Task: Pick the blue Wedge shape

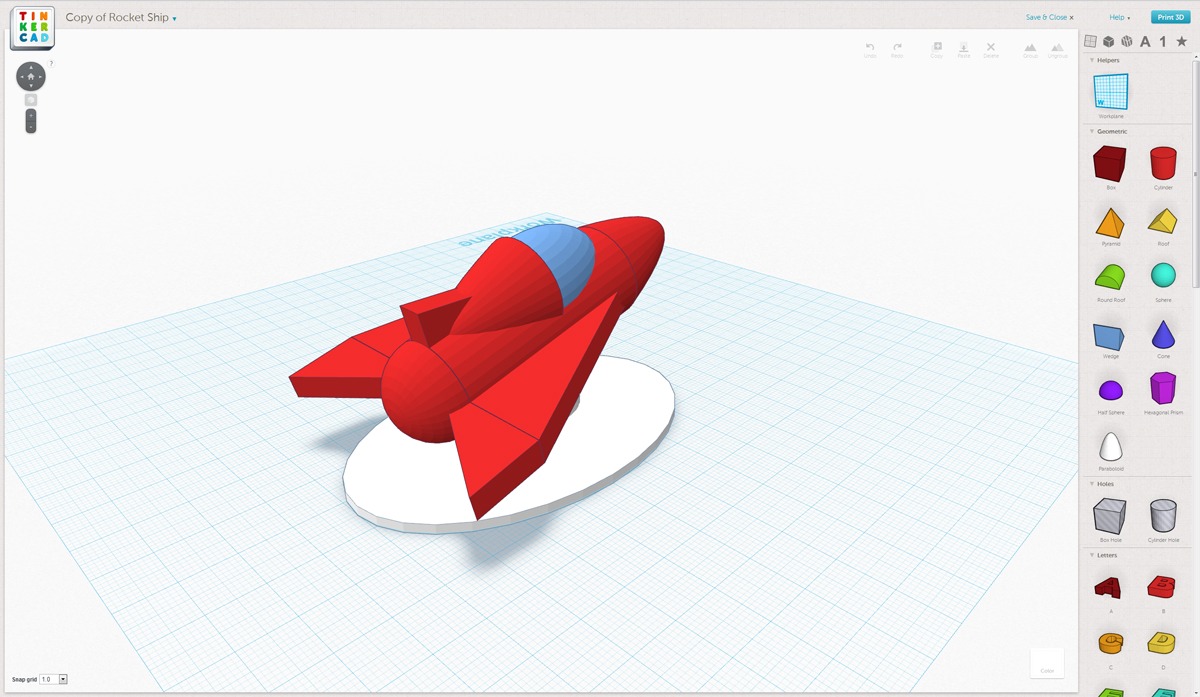Action: coord(1110,336)
